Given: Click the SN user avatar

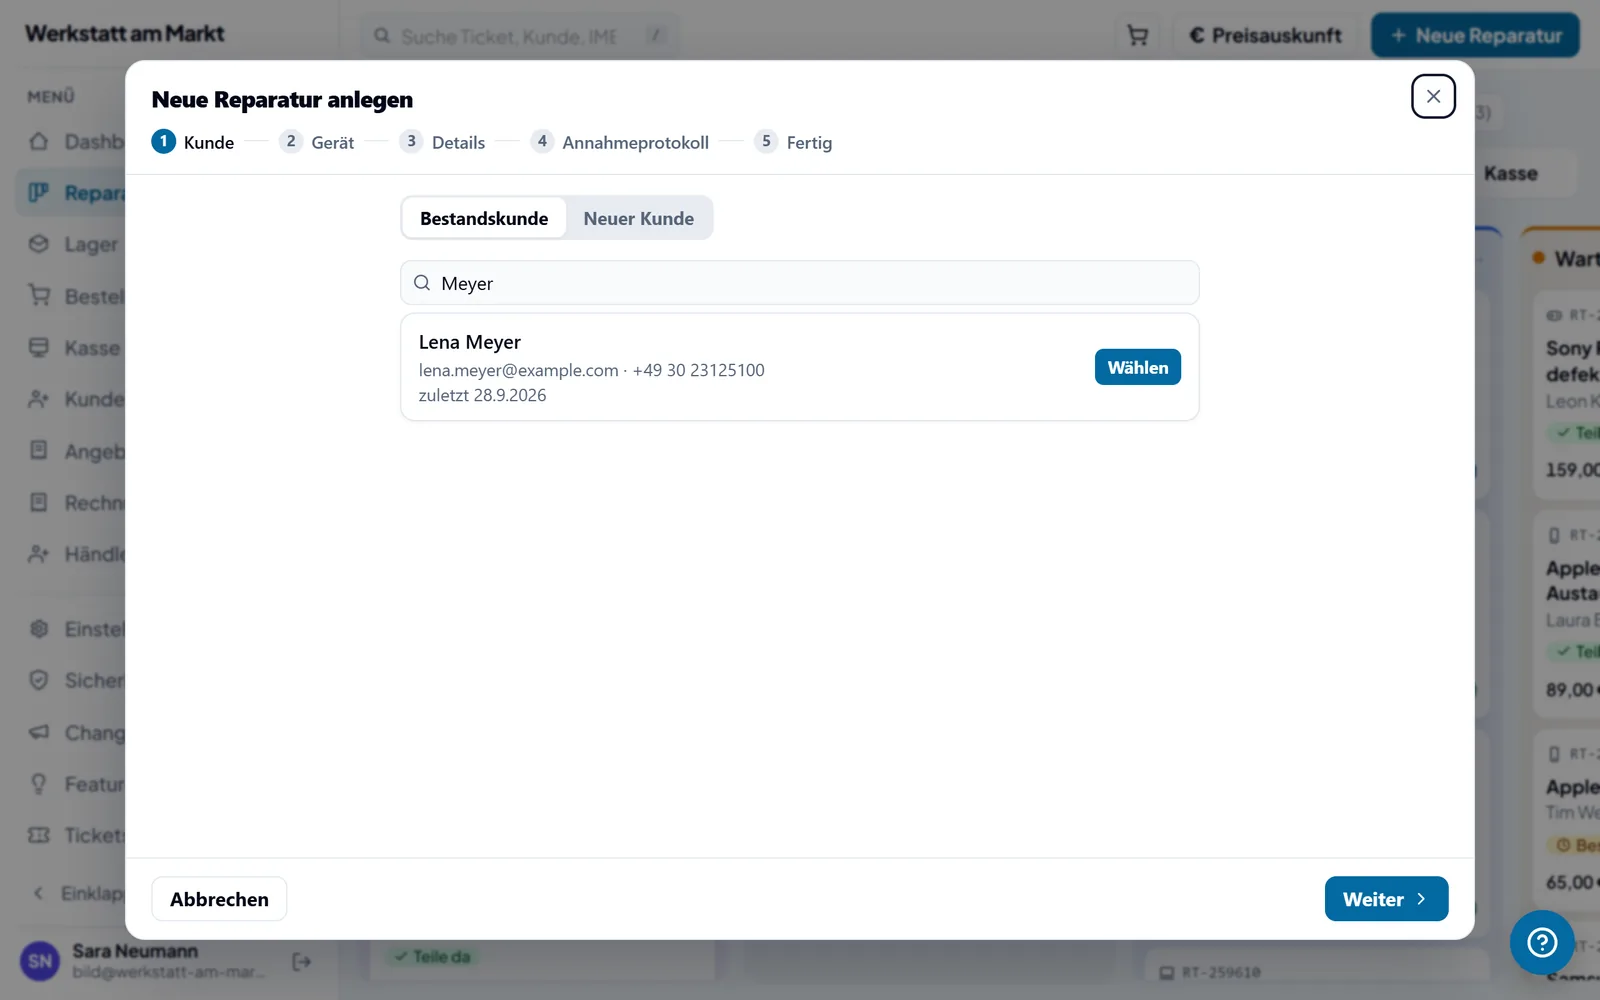Looking at the screenshot, I should (x=40, y=962).
